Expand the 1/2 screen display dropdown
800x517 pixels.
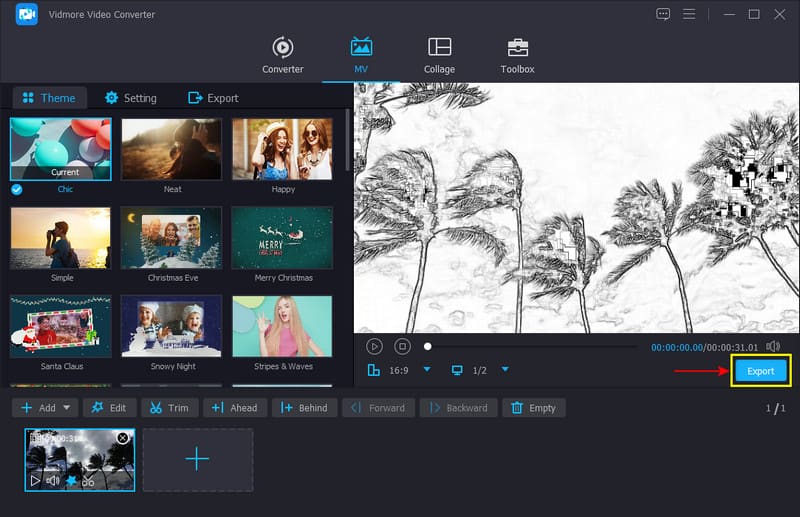coord(505,370)
